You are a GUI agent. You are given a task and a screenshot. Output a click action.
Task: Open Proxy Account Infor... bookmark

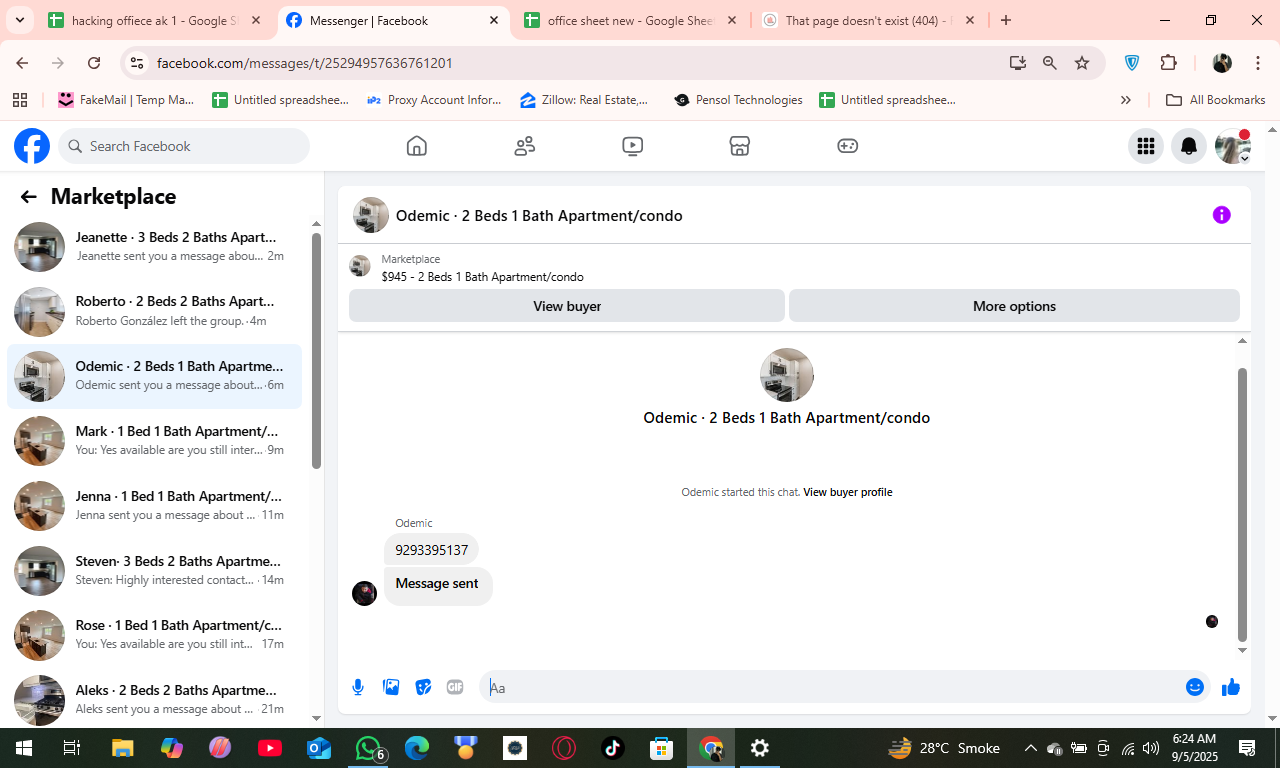(x=435, y=100)
